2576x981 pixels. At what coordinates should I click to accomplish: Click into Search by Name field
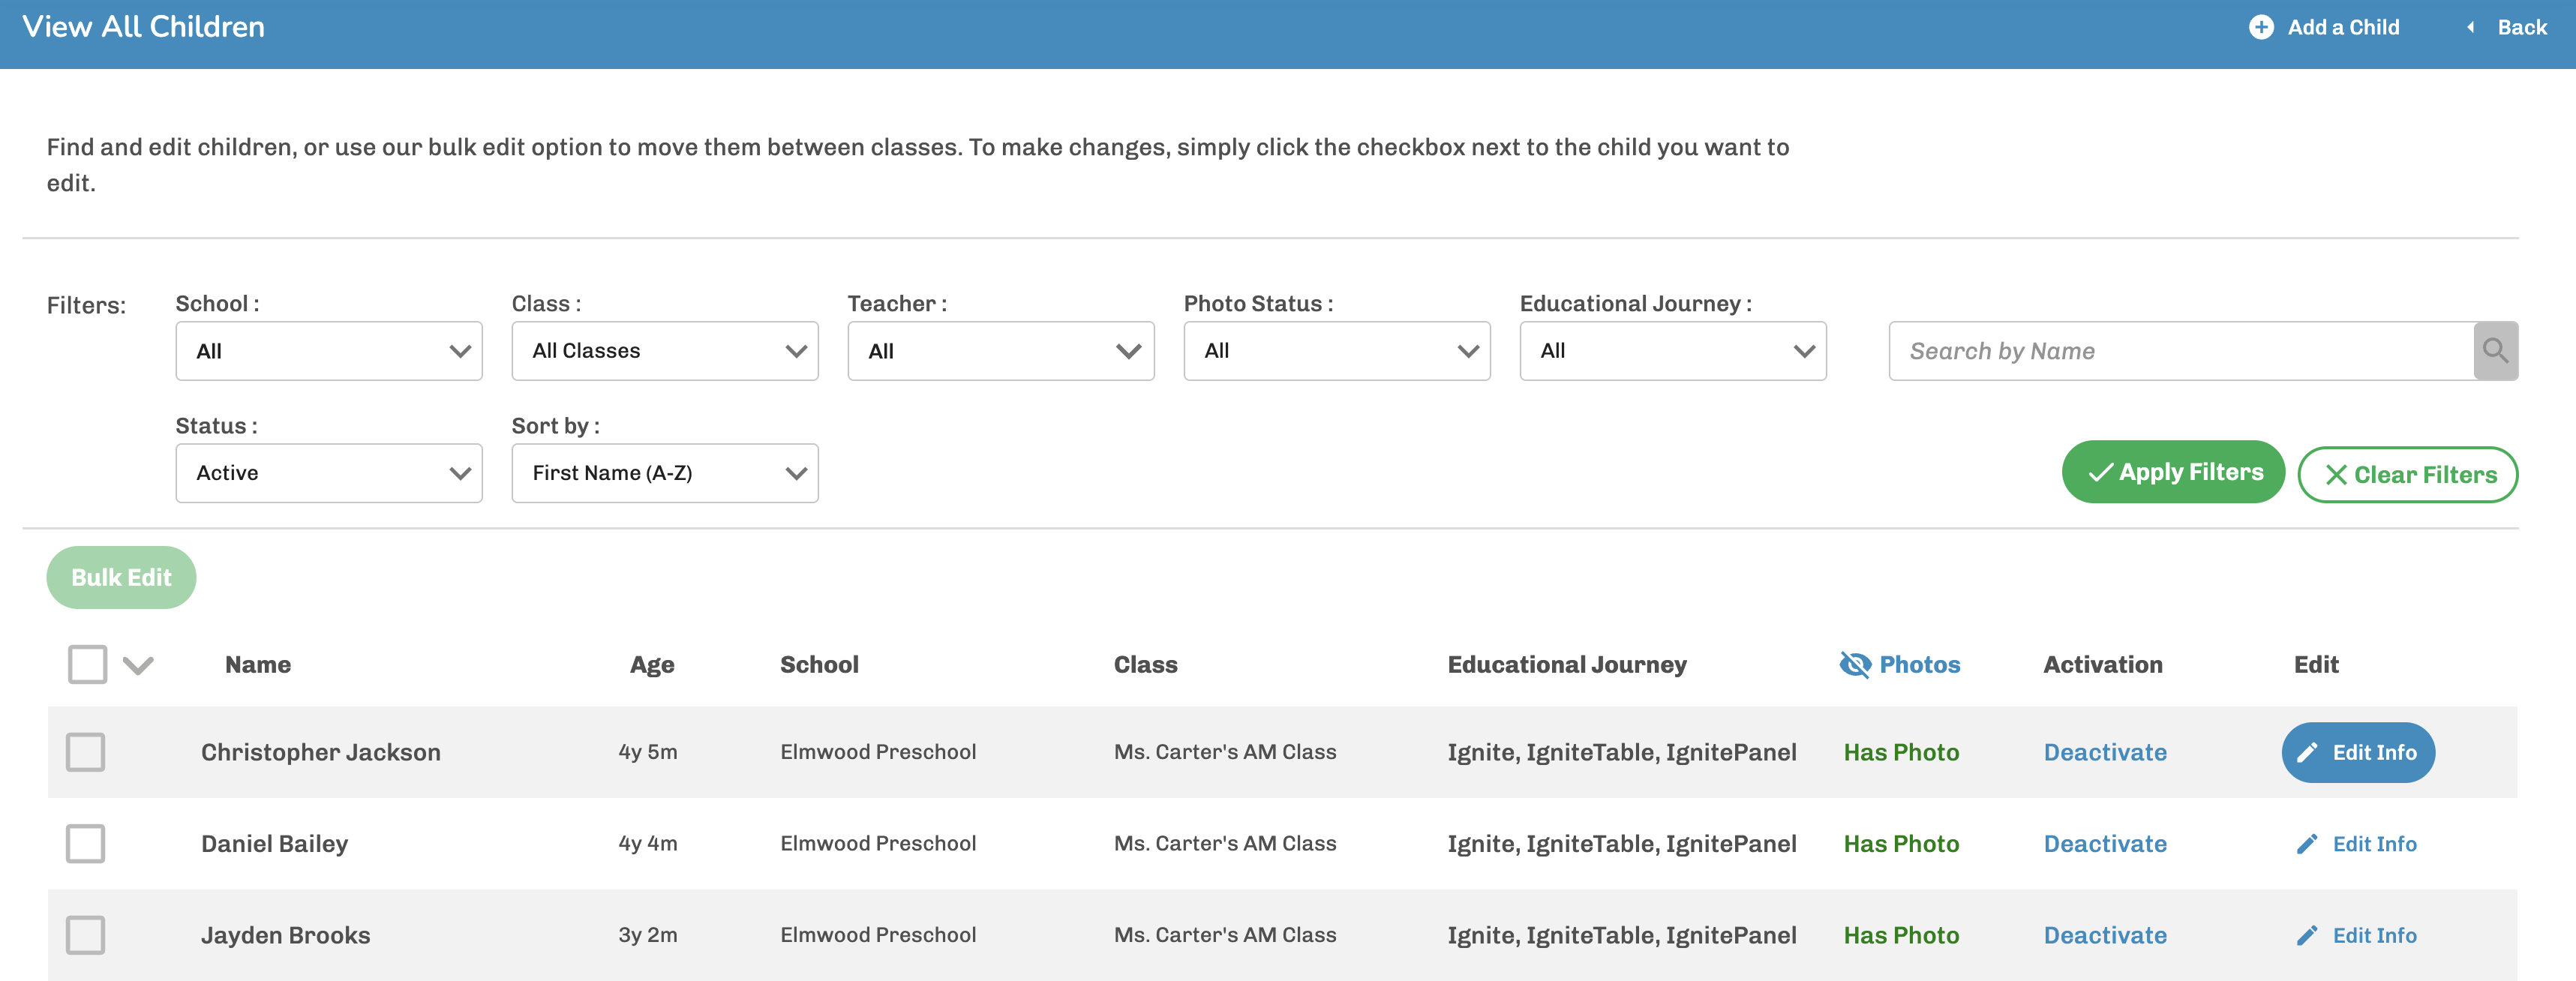click(x=2181, y=351)
